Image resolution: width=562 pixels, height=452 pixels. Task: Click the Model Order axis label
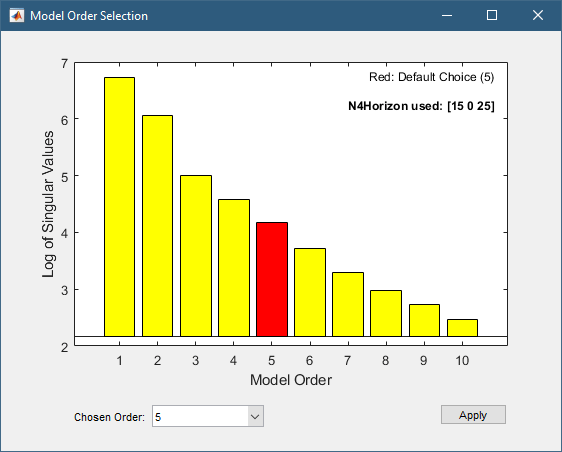coord(291,380)
